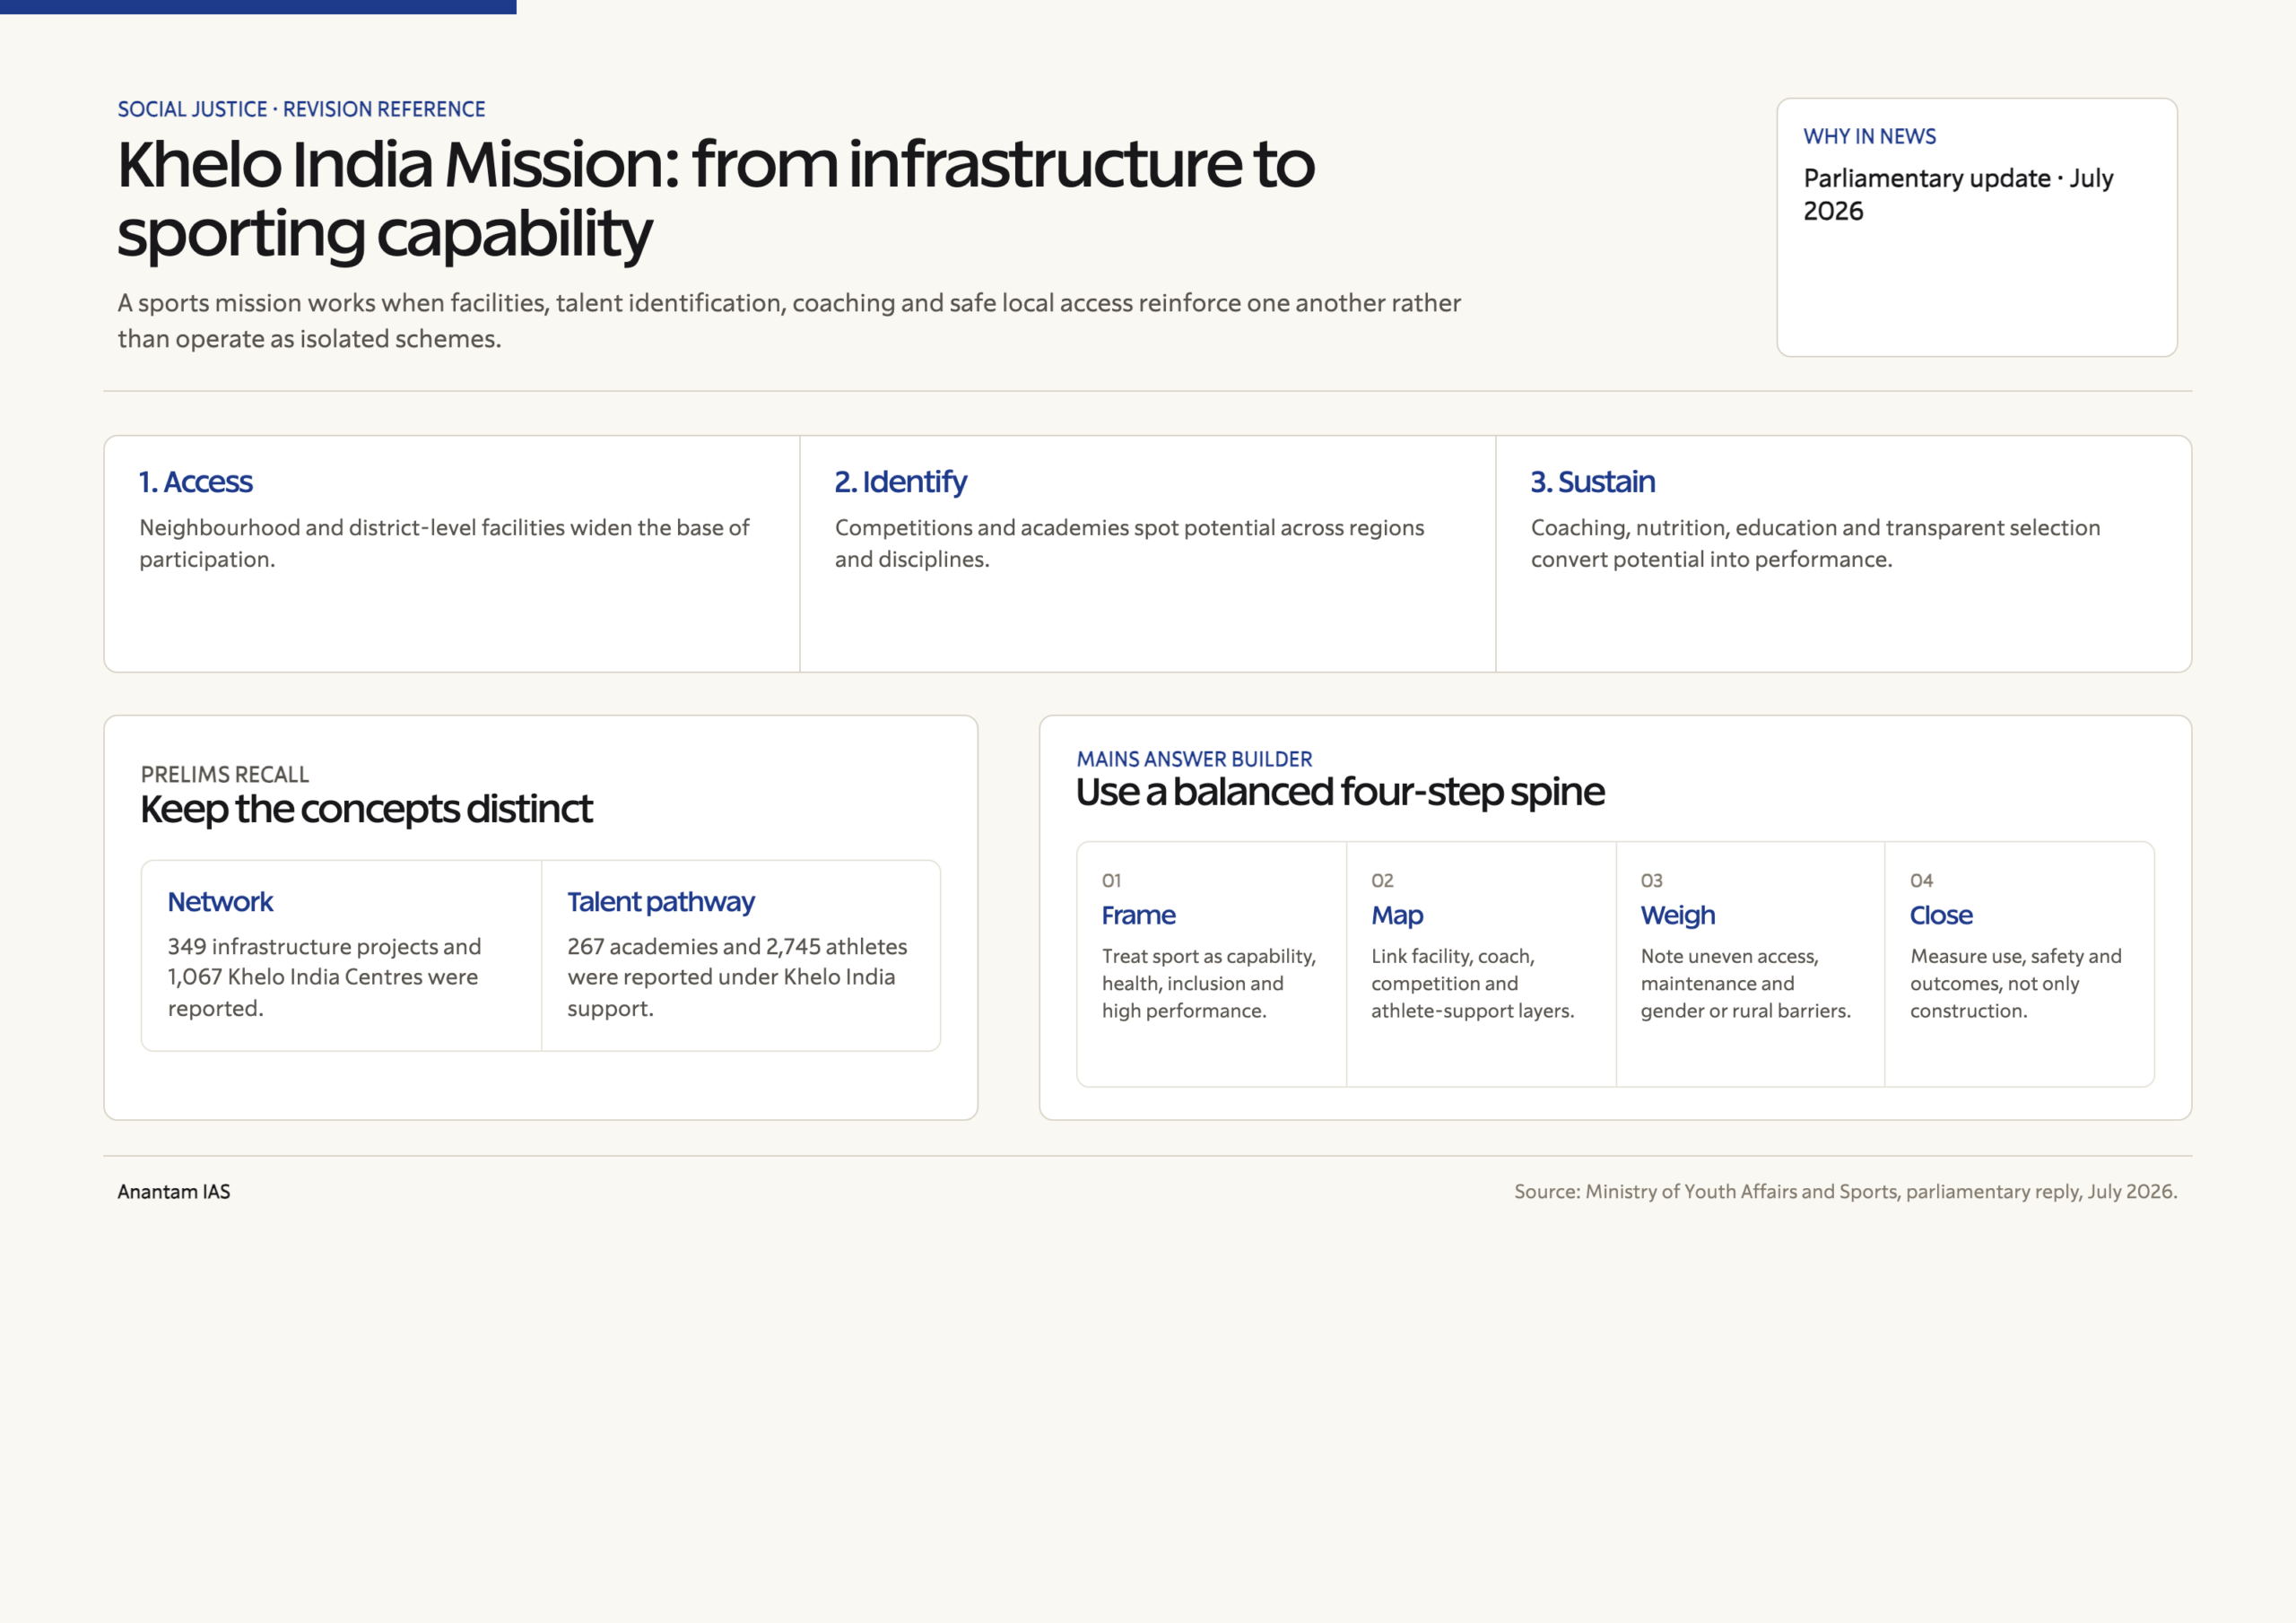Click the subtitle beginning 'A sports mission works'
Viewport: 2296px width, 1623px height.
(789, 320)
